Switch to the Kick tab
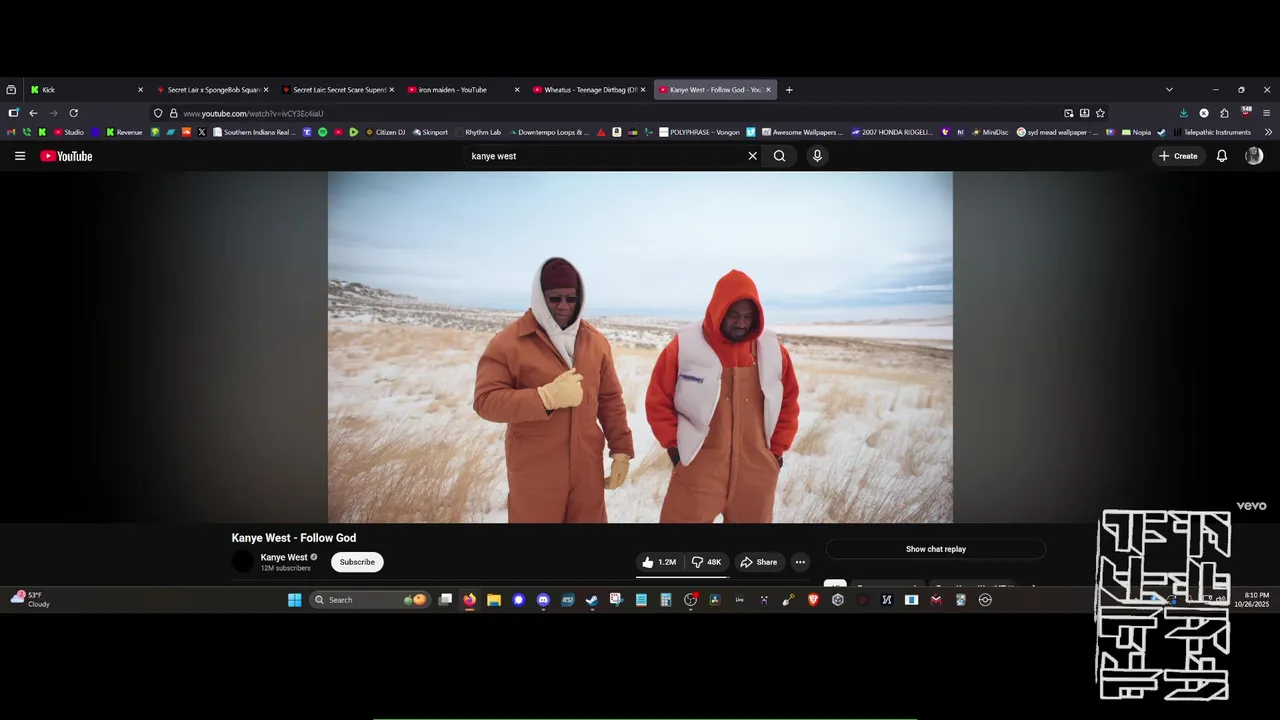Screen dimensions: 1280x720 pos(87,90)
